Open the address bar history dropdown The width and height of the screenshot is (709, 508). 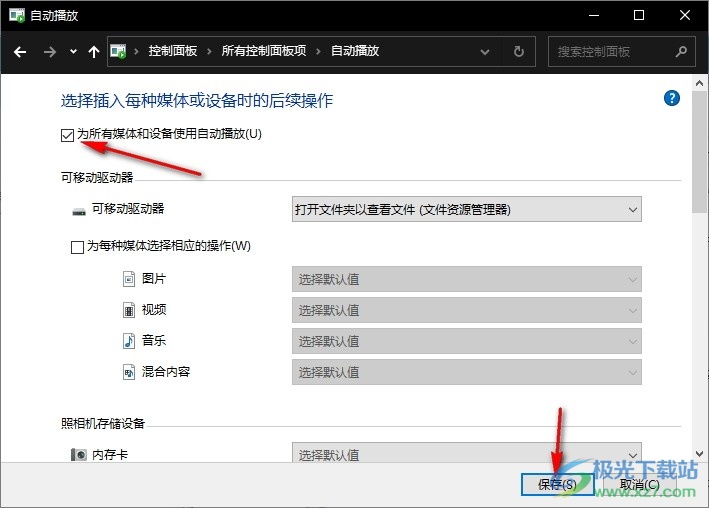click(485, 52)
